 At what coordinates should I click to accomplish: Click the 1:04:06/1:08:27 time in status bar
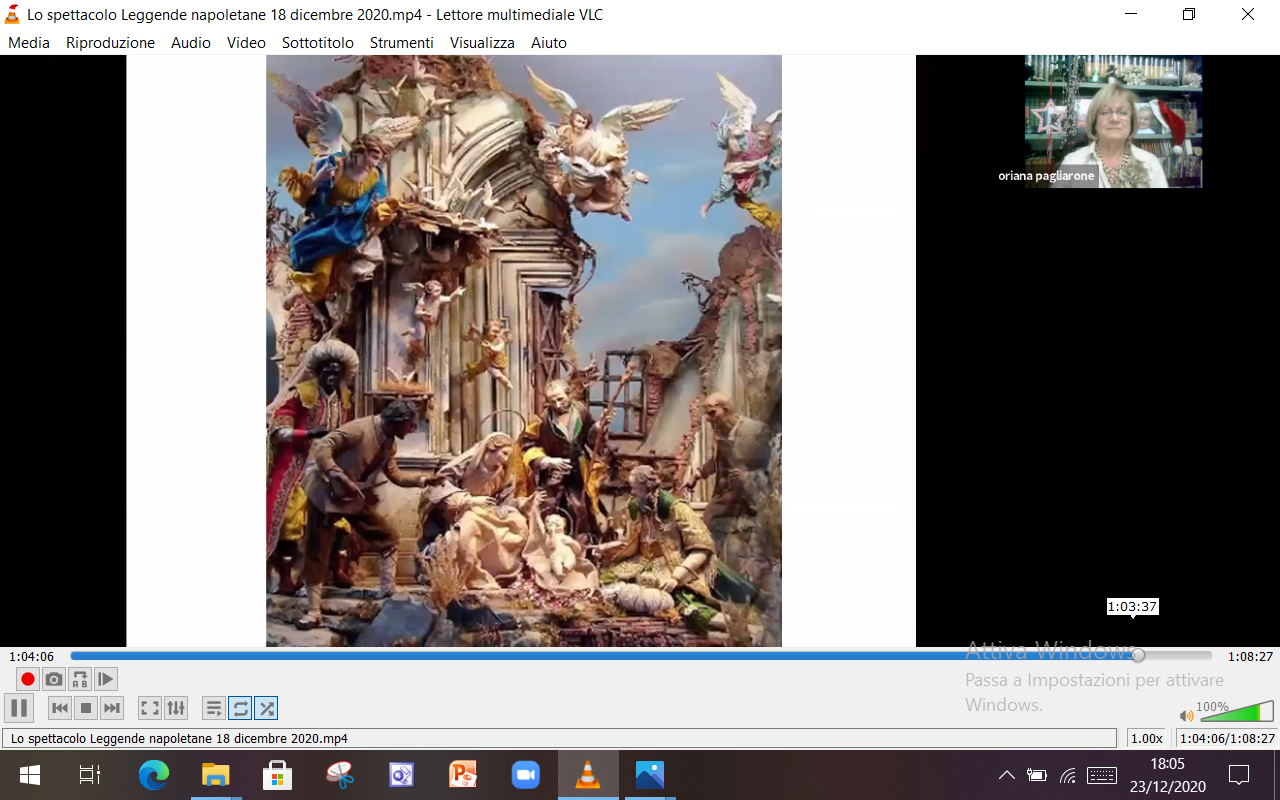1227,739
